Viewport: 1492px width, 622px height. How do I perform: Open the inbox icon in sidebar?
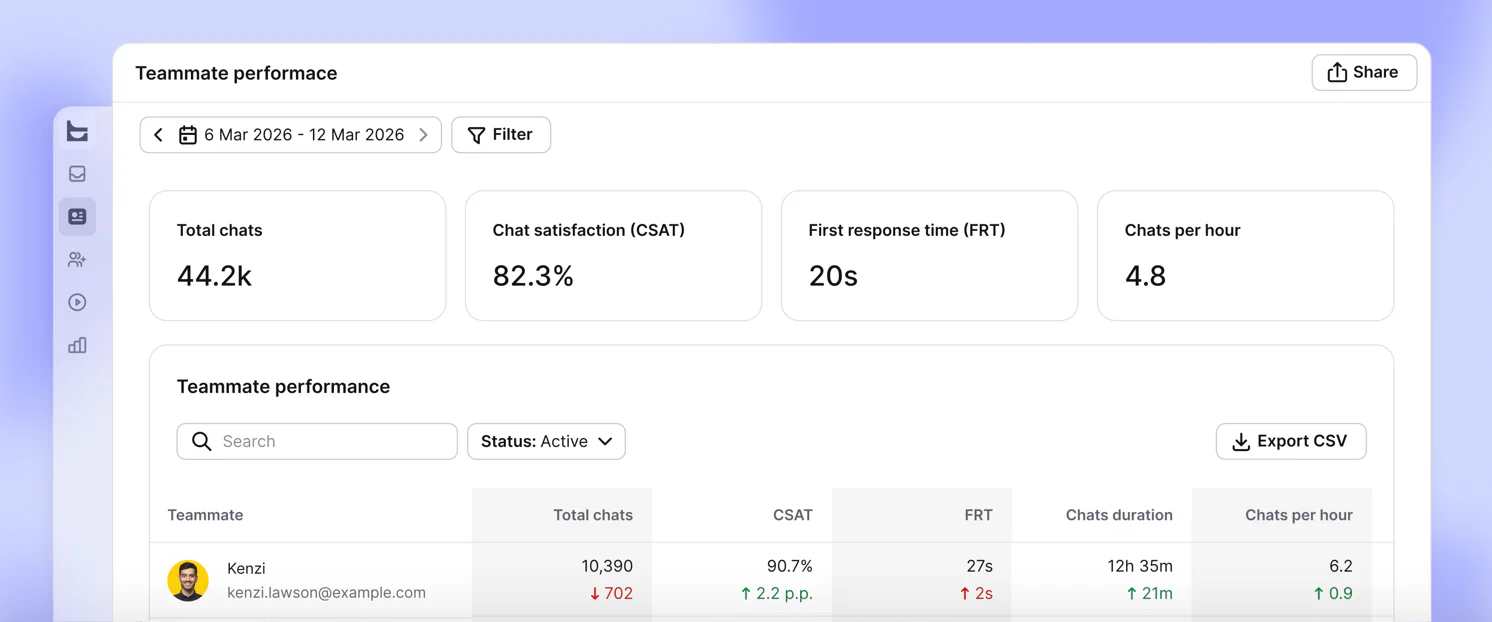point(77,174)
